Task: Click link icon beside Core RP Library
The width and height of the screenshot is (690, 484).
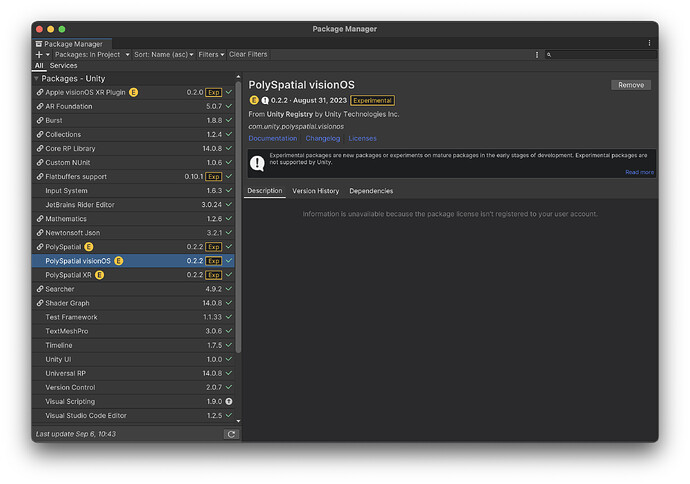Action: click(x=40, y=149)
